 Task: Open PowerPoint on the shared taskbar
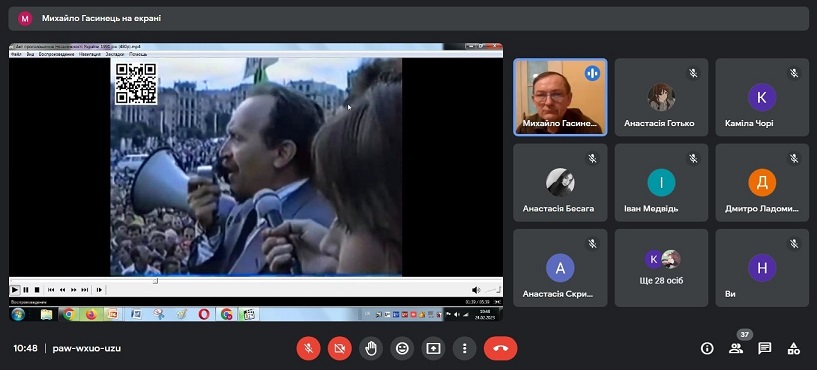click(x=113, y=314)
